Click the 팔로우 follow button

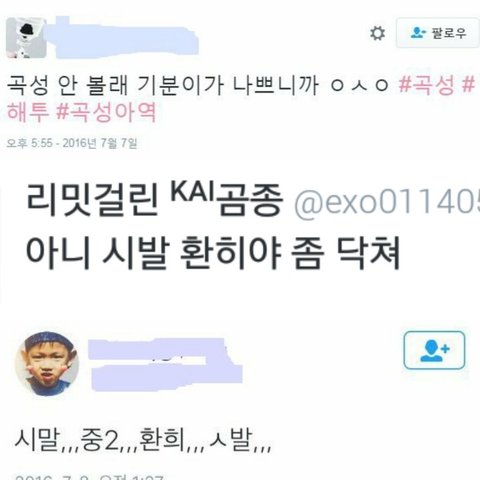(x=437, y=33)
